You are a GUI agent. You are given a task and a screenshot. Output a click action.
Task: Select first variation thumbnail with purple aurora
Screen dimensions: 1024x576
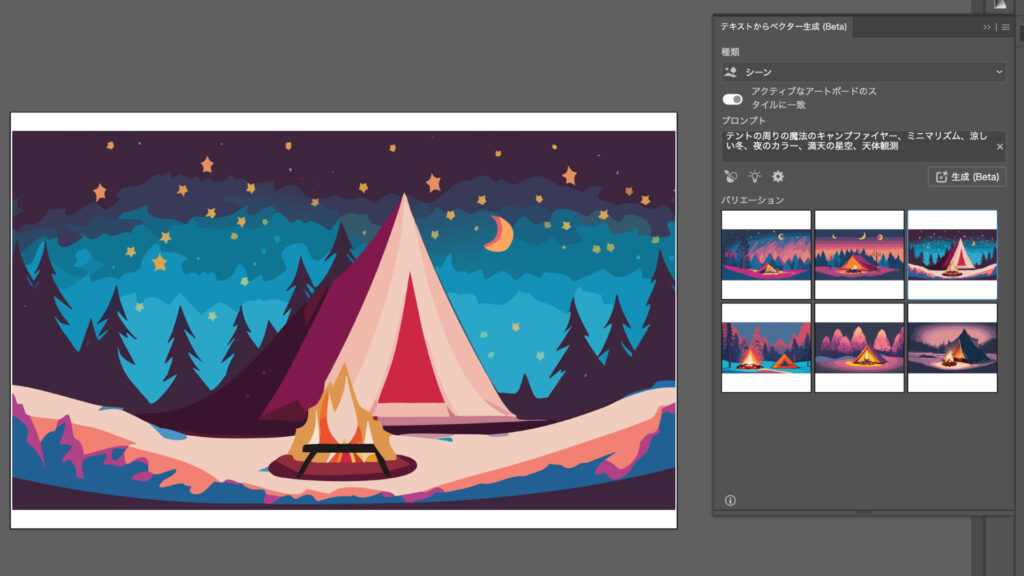[x=766, y=255]
